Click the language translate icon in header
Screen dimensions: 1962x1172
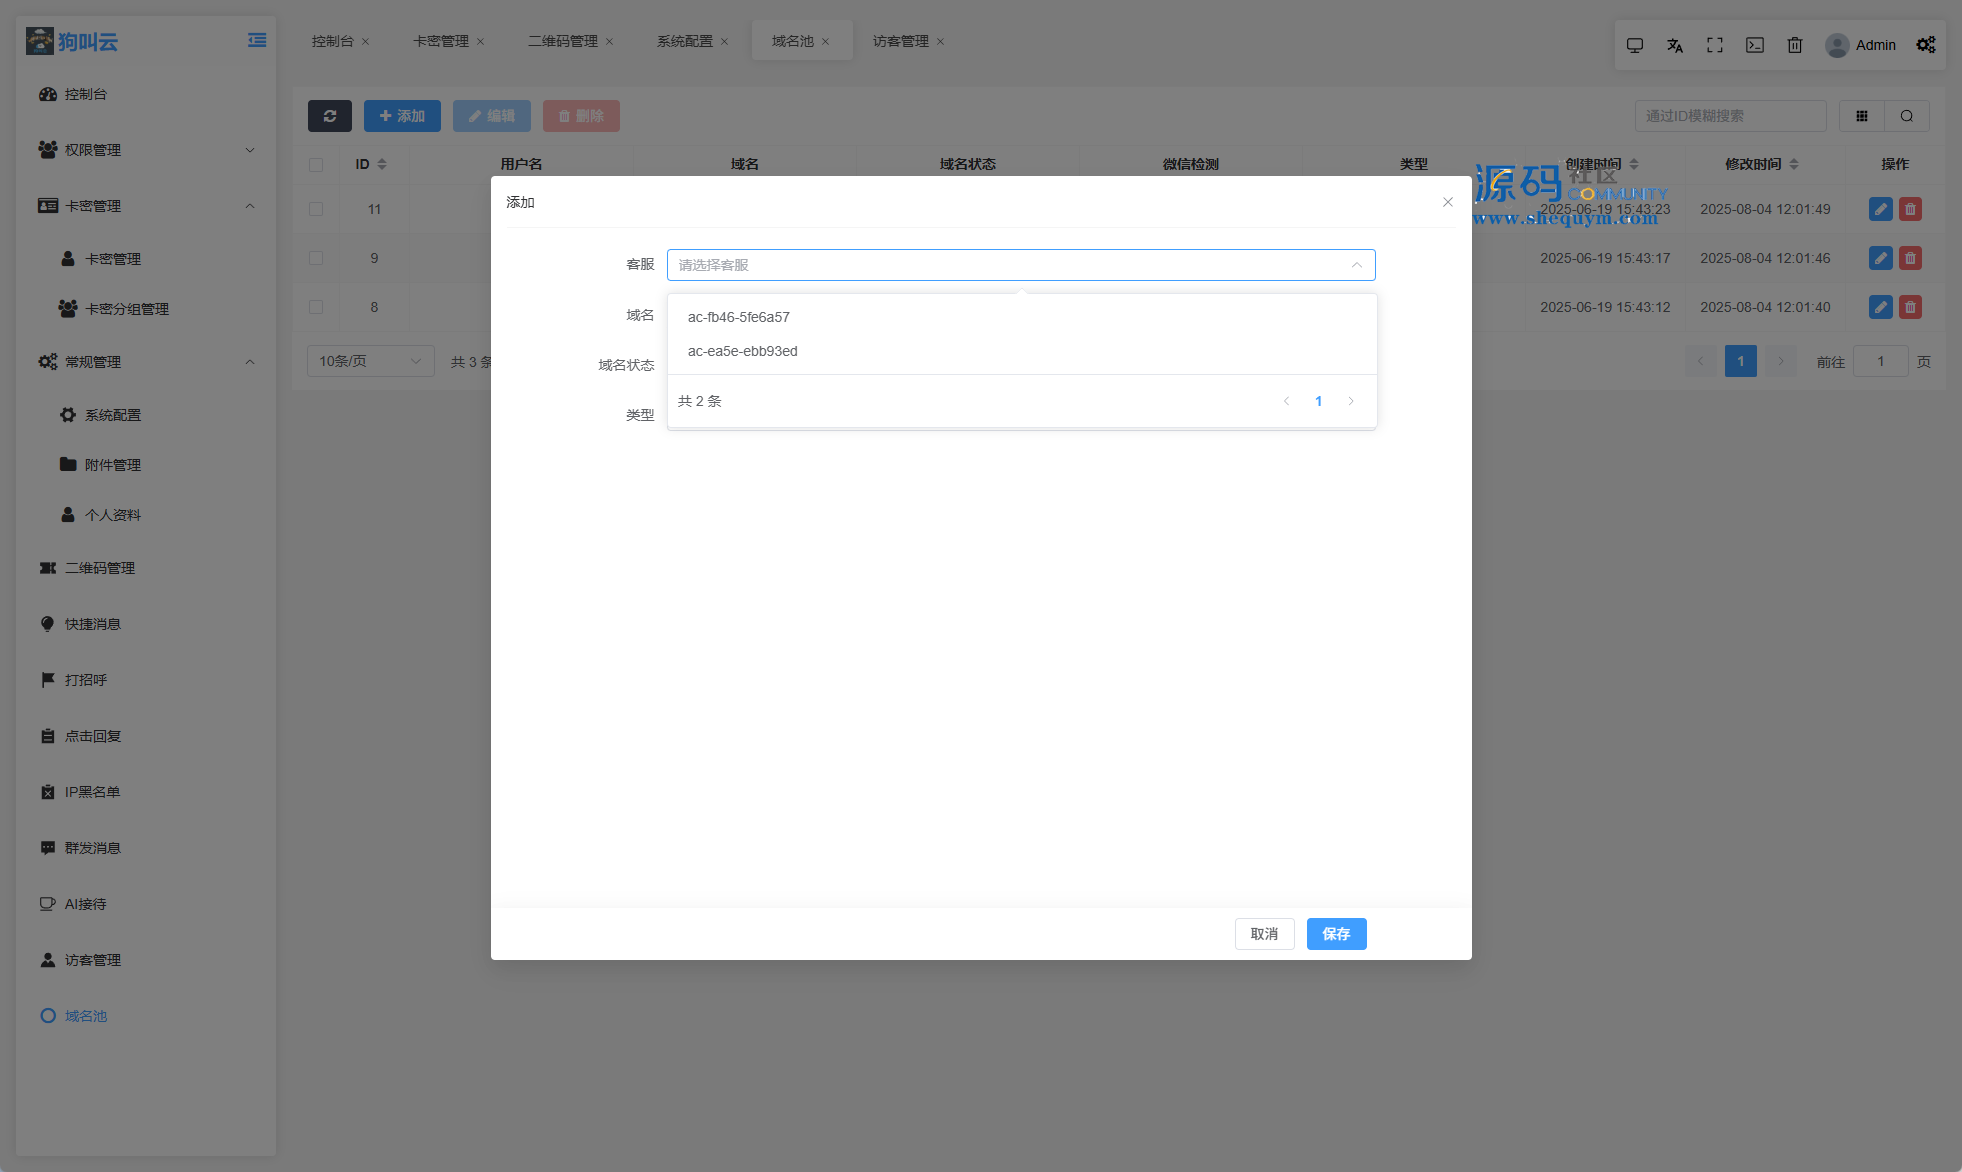pyautogui.click(x=1675, y=45)
